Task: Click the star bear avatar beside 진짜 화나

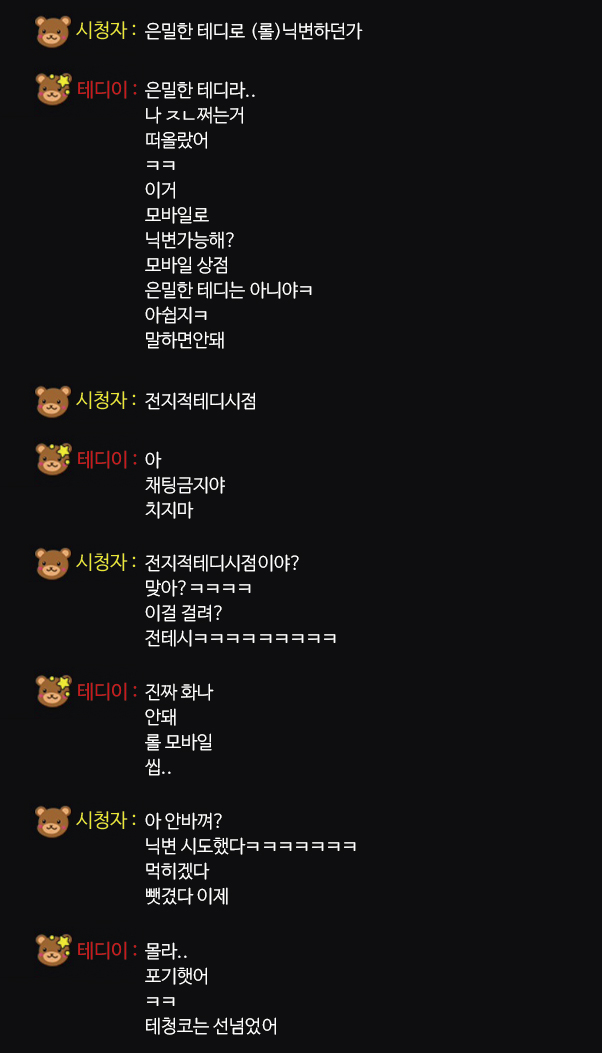Action: 53,691
